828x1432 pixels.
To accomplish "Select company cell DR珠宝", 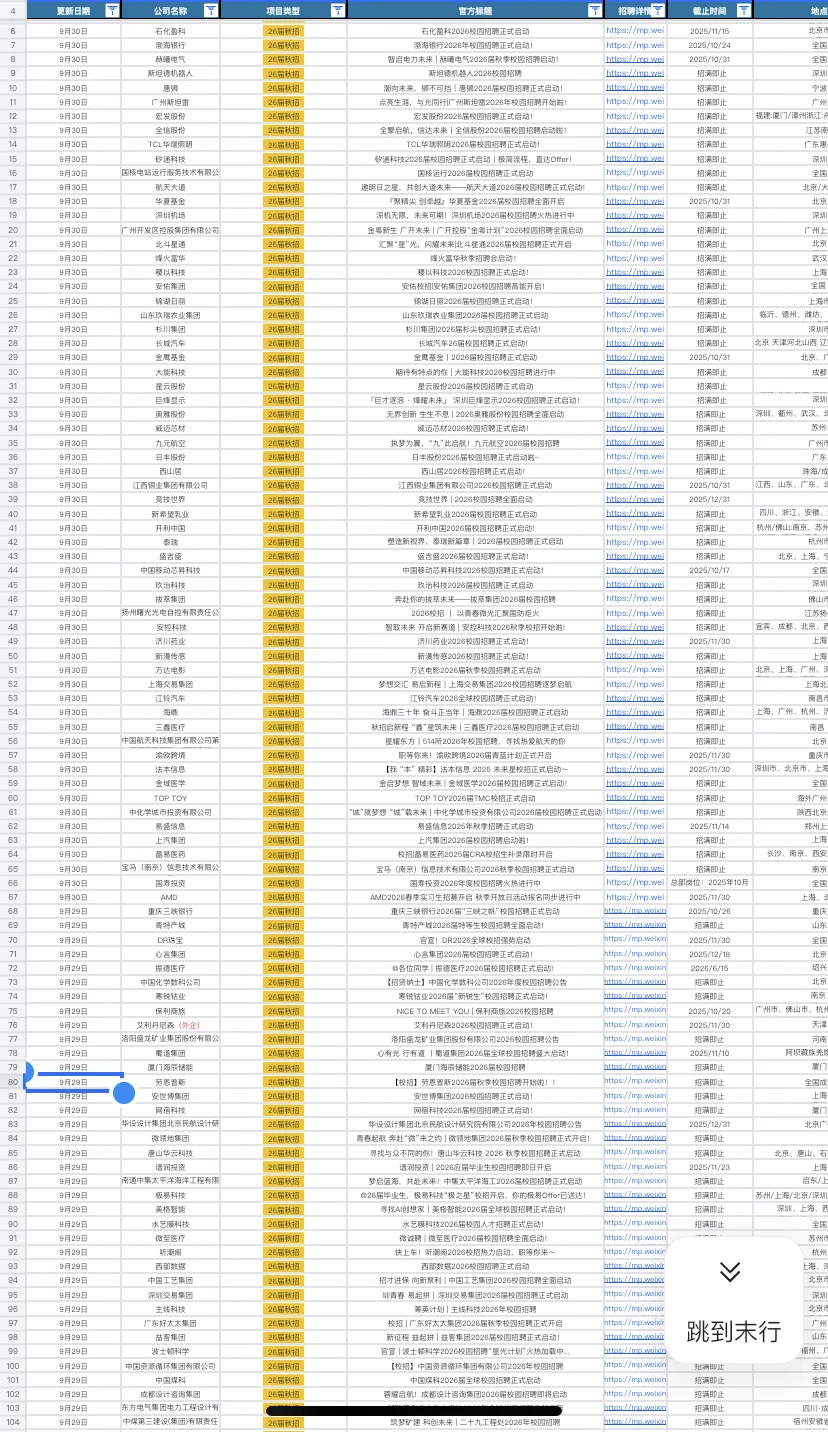I will tap(171, 940).
